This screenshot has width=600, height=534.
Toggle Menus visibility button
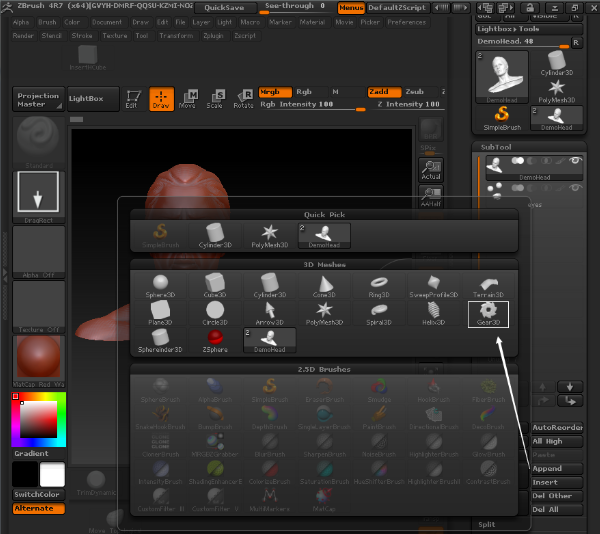[x=351, y=8]
